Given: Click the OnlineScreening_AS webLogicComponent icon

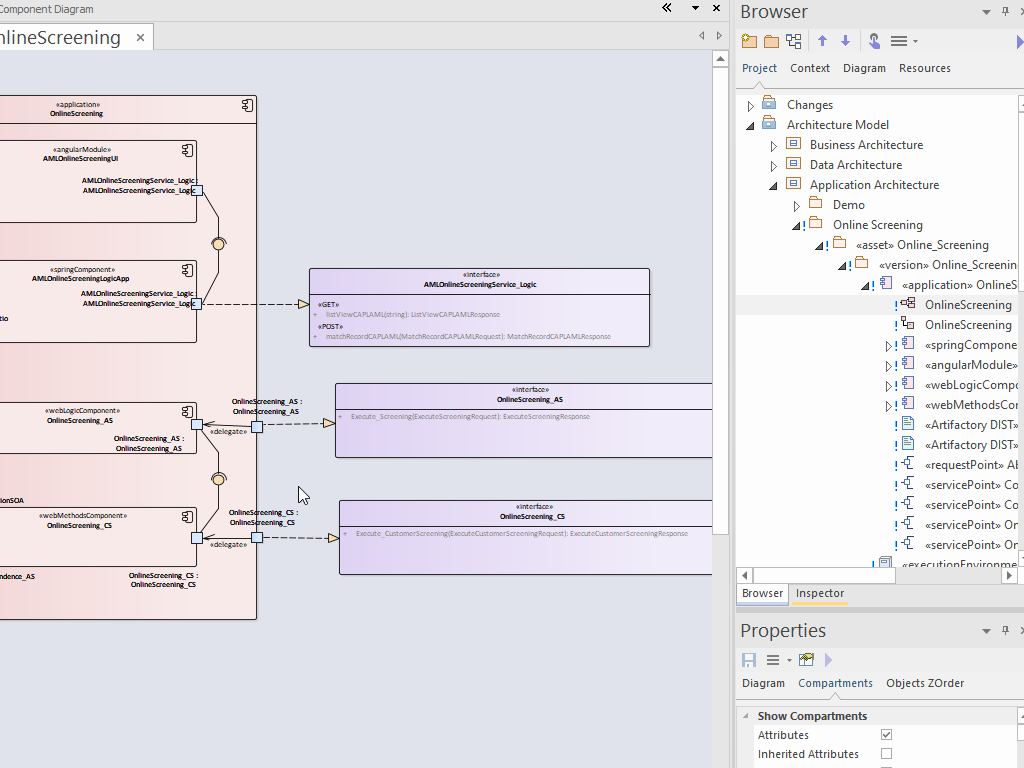Looking at the screenshot, I should (x=187, y=411).
